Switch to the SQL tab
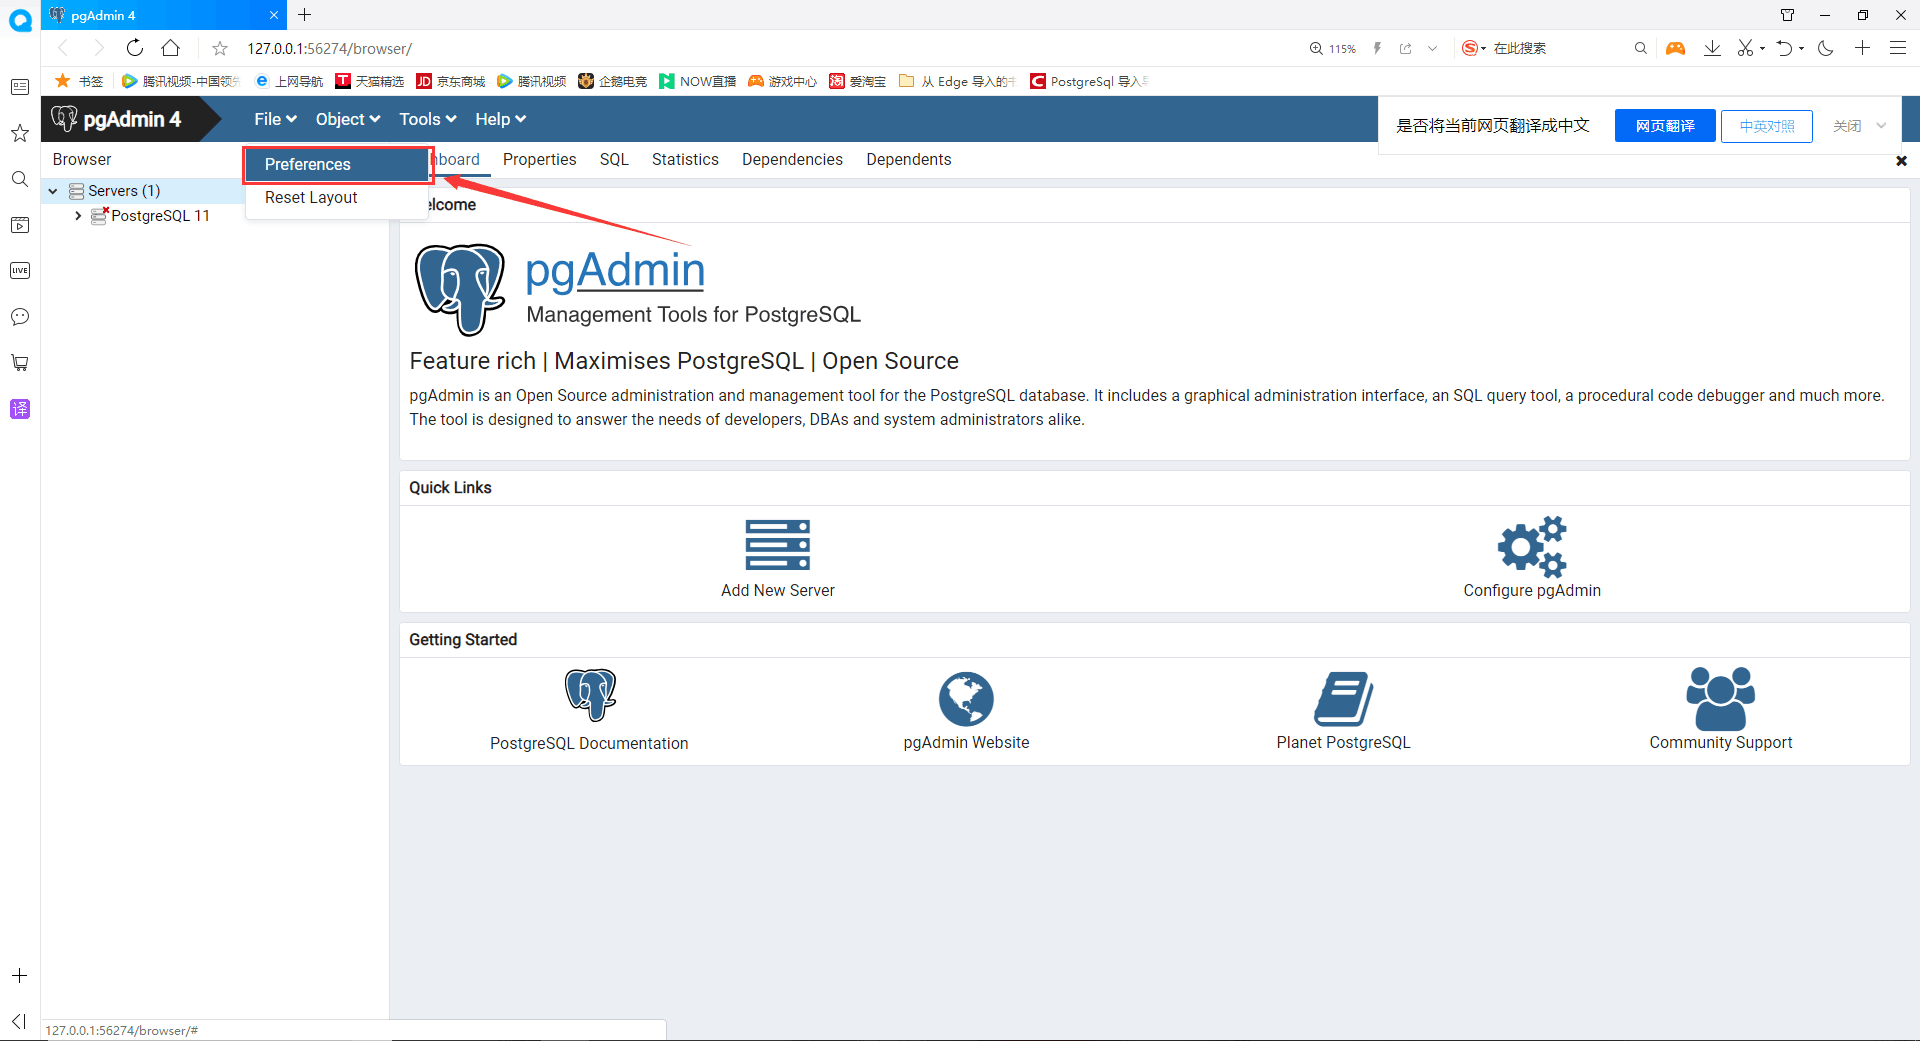Screen dimensions: 1920x1041 pyautogui.click(x=614, y=160)
